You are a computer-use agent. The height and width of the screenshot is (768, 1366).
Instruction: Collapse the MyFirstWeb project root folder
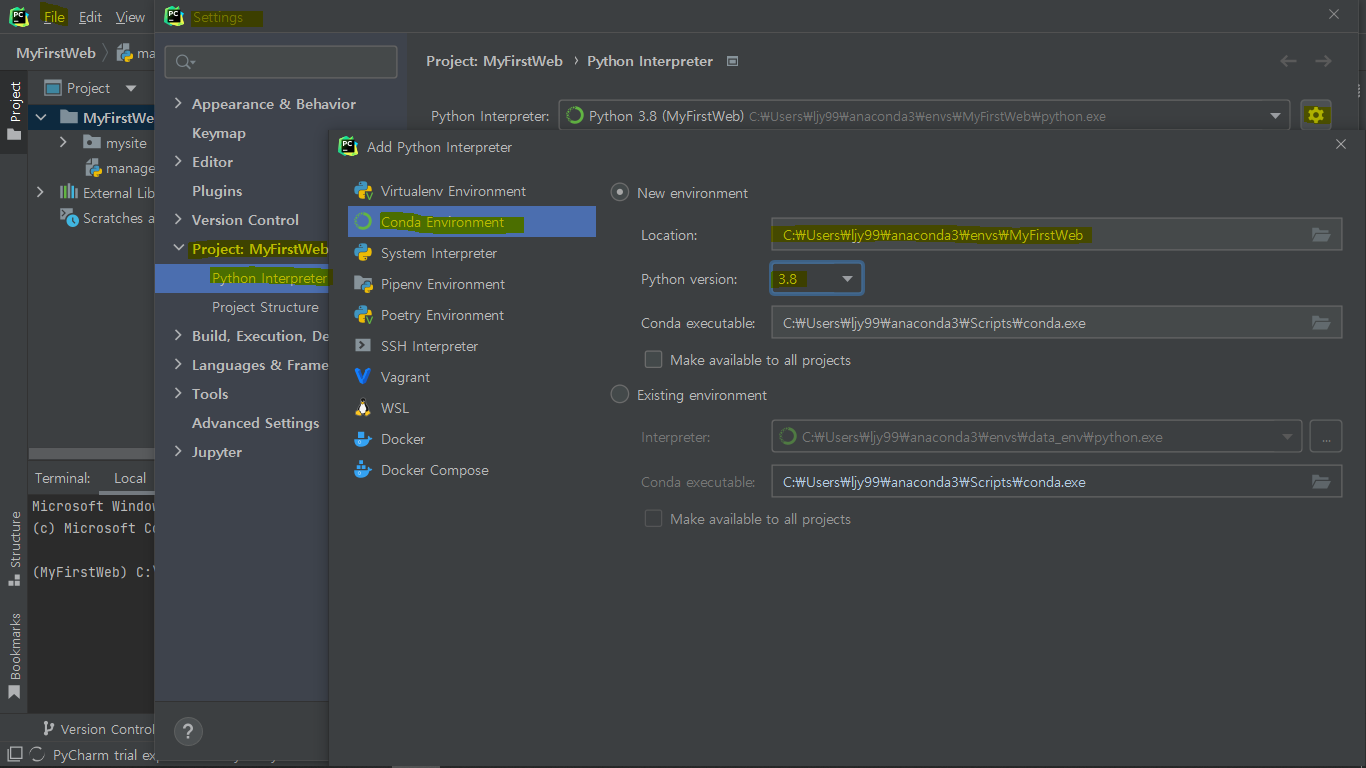(x=41, y=118)
